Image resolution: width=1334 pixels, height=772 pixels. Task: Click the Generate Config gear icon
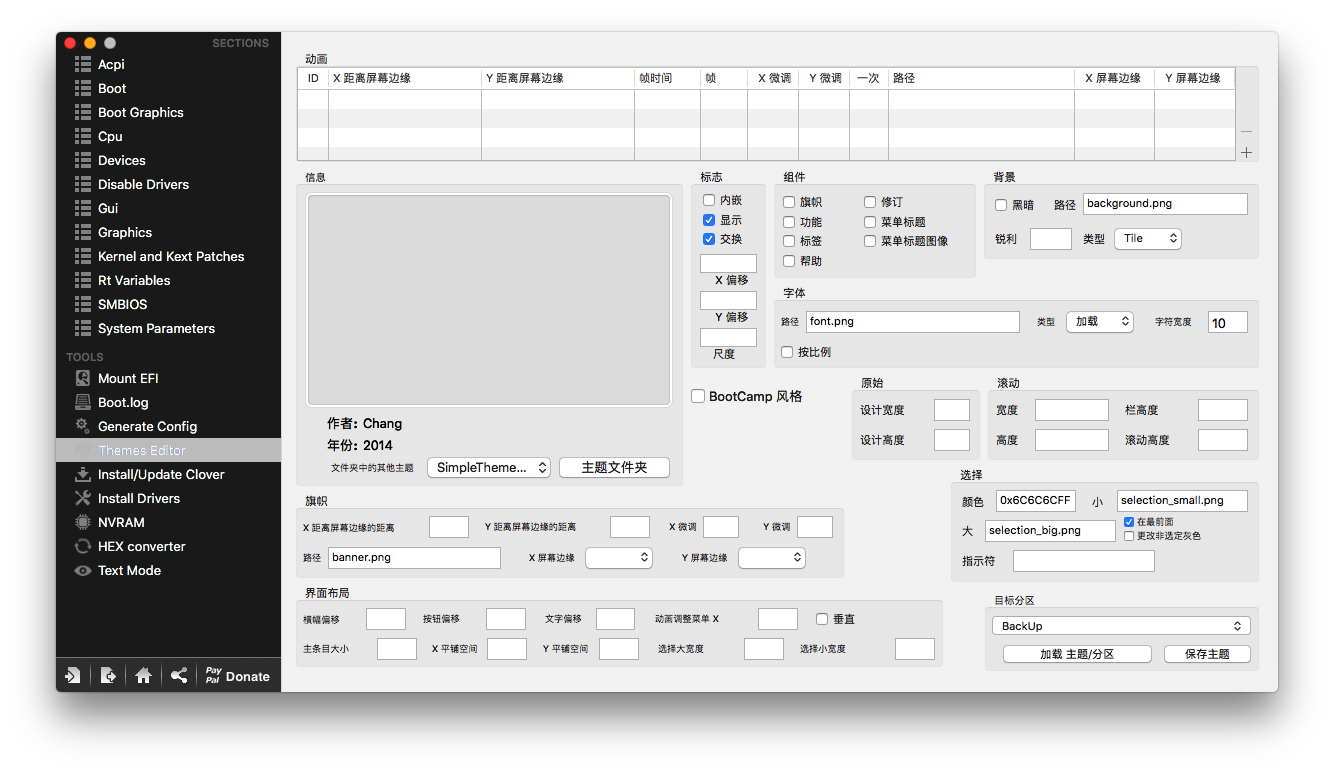tap(83, 426)
